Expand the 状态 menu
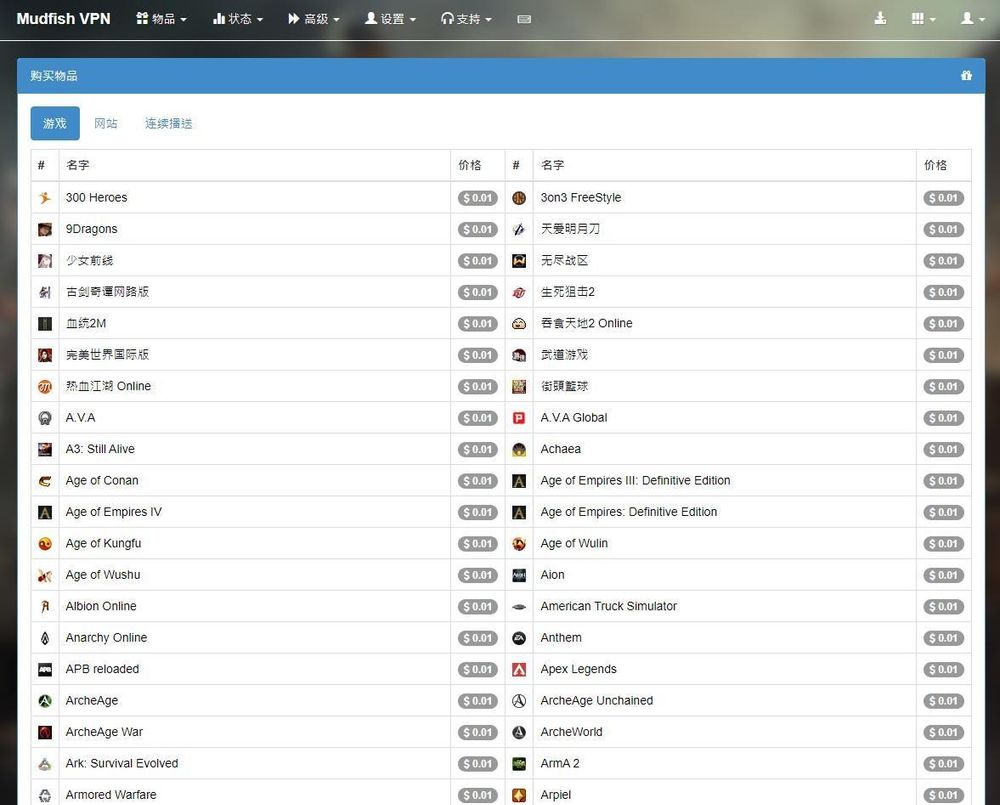Viewport: 1000px width, 805px height. 238,19
